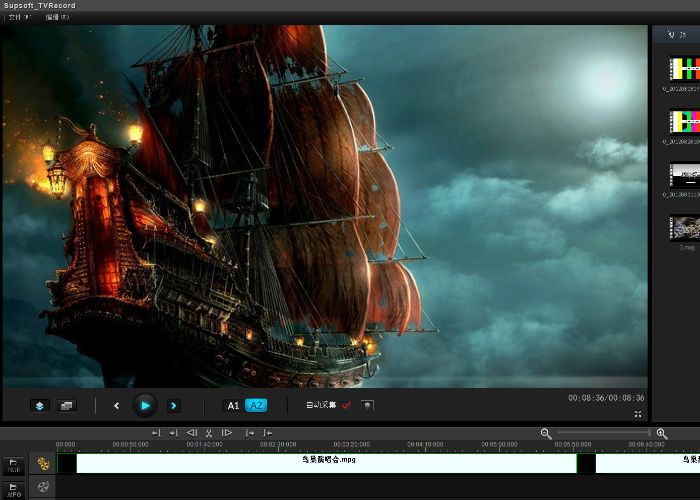Click the yellow film reel track icon

[x=43, y=464]
